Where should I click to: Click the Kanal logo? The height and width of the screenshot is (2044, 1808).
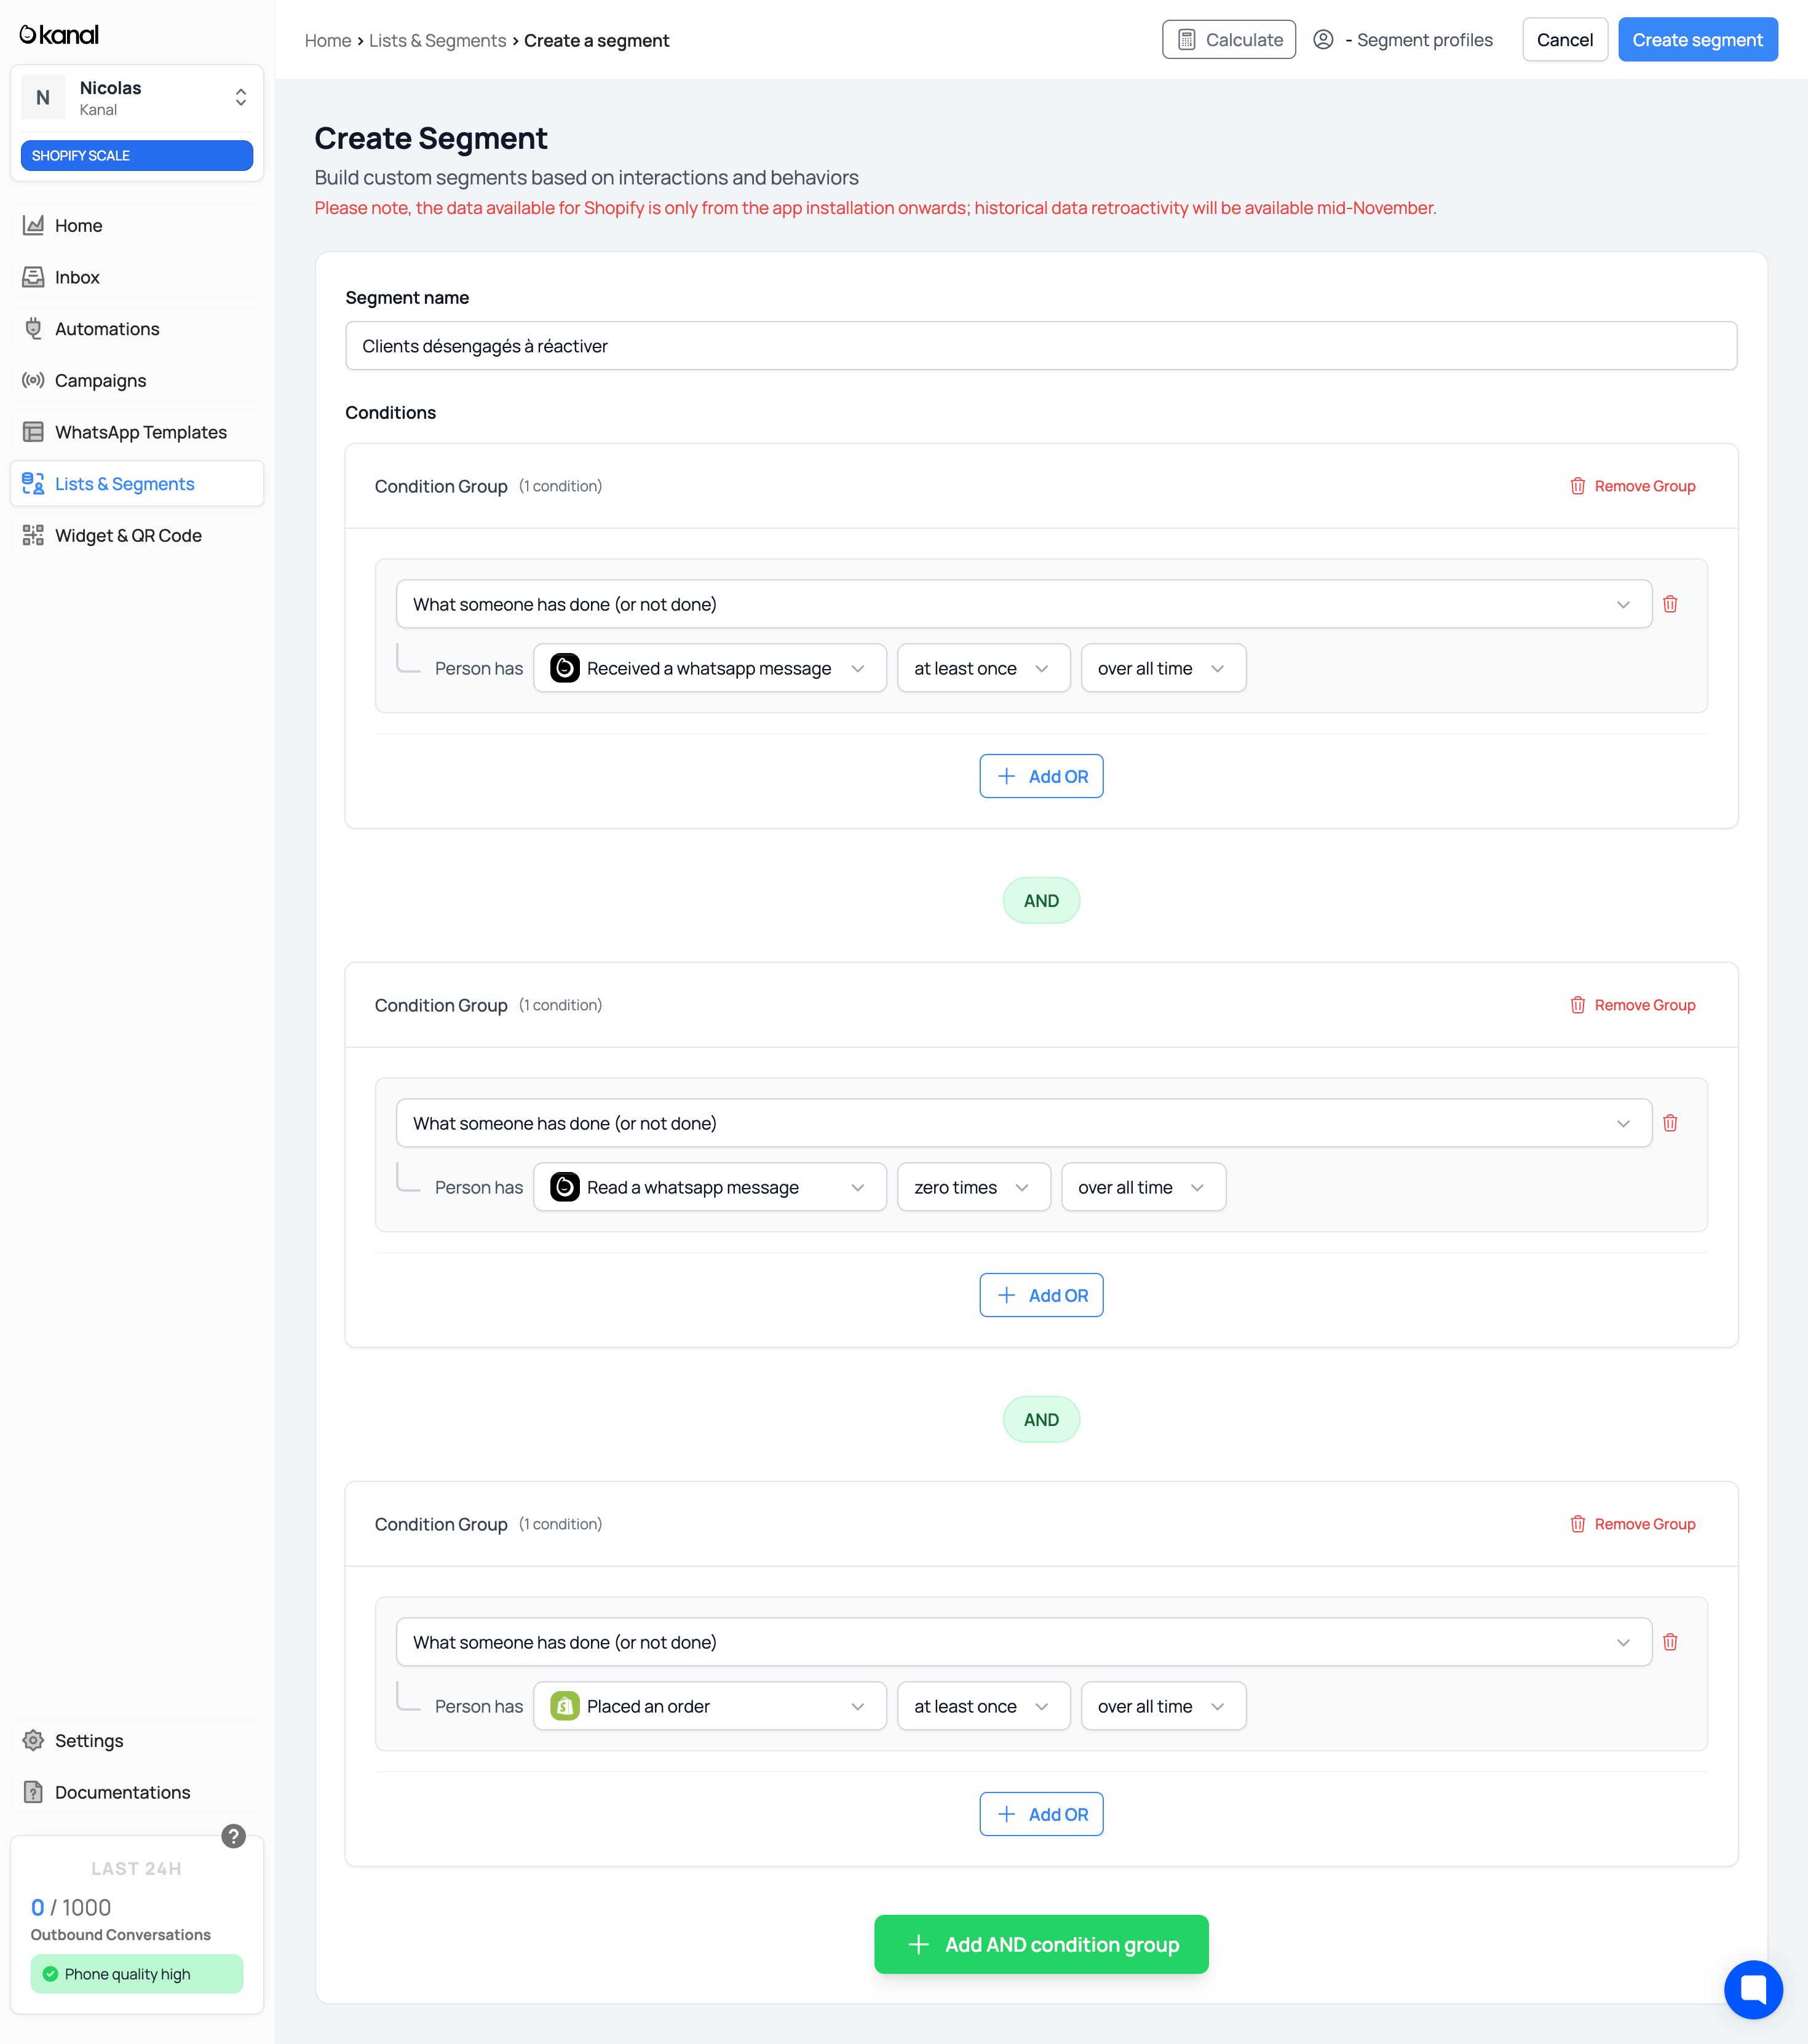point(59,35)
